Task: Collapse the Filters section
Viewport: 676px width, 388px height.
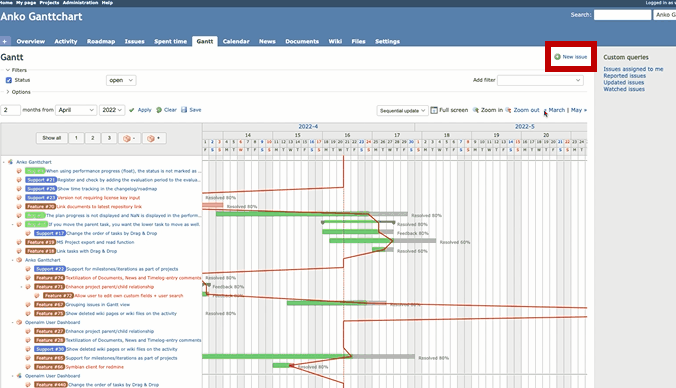Action: pos(8,70)
